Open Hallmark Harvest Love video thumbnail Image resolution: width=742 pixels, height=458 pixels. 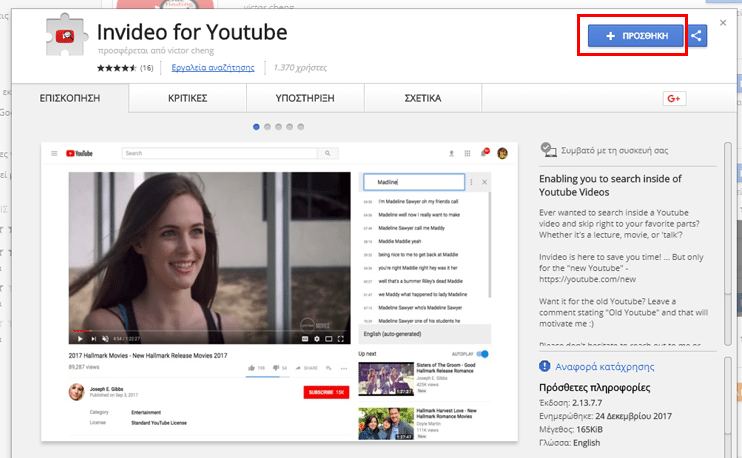point(386,424)
